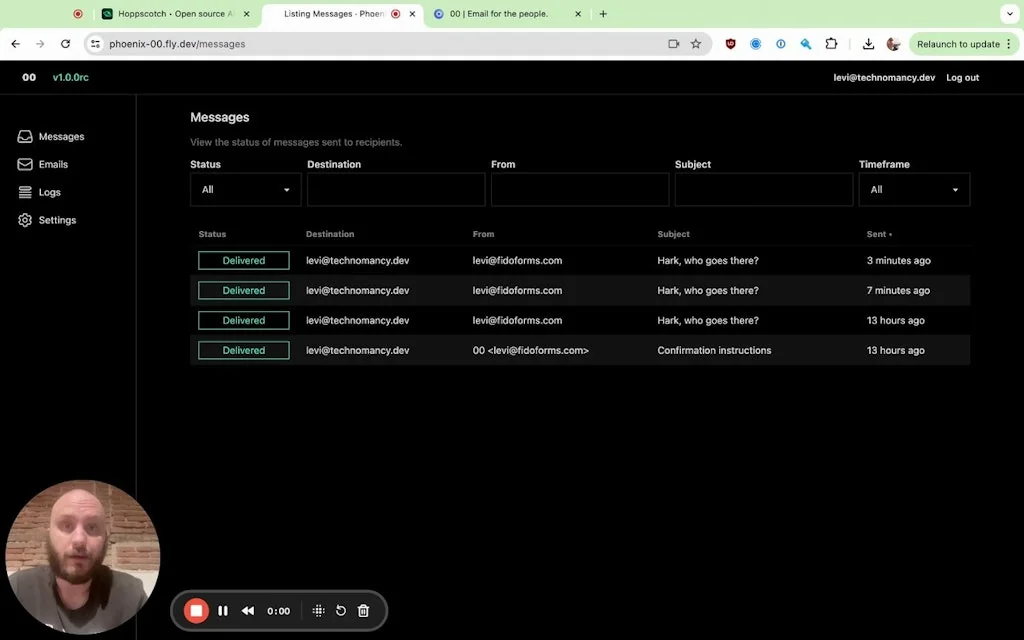Pause the screen recording
Image resolution: width=1024 pixels, height=640 pixels.
click(222, 610)
